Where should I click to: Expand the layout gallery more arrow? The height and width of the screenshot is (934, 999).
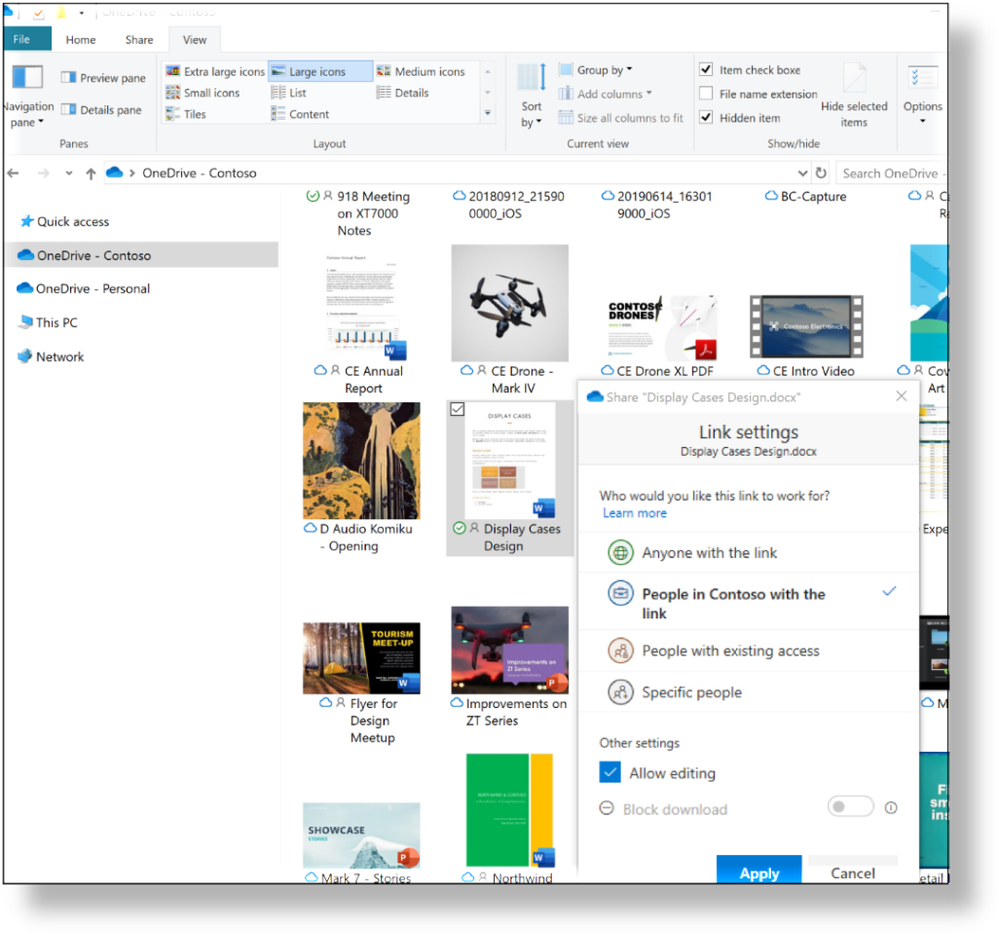click(x=487, y=113)
